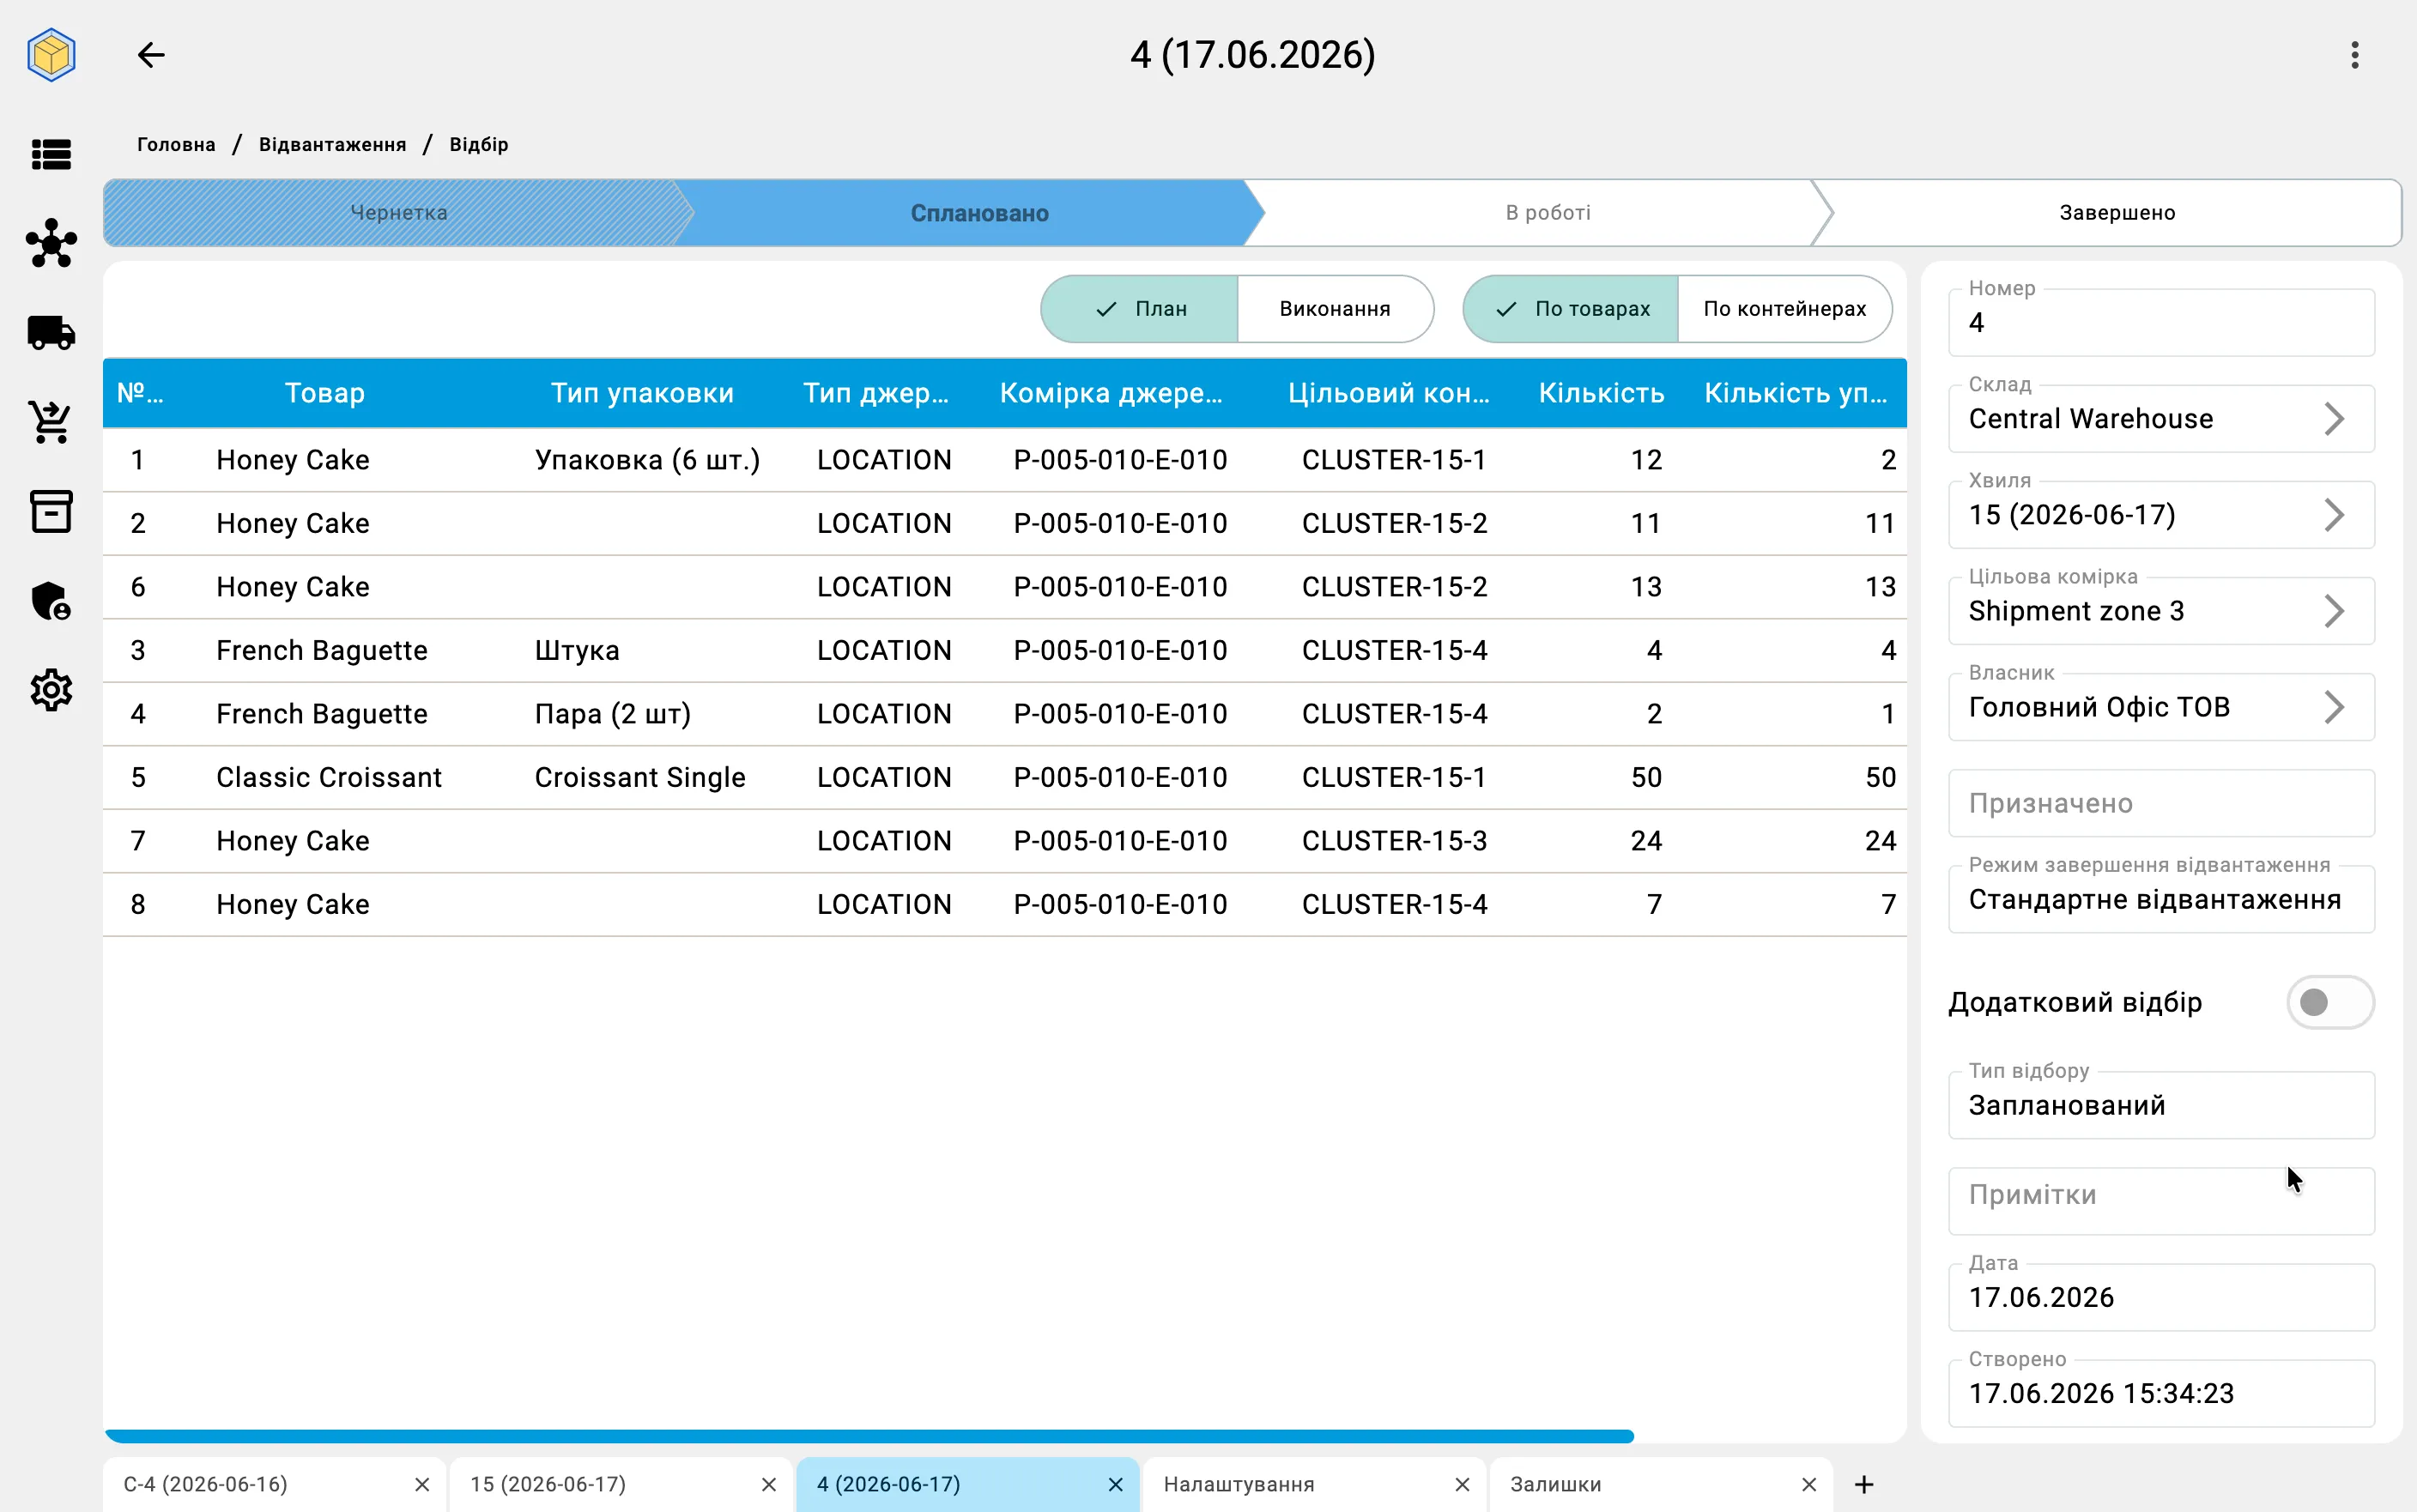2417x1512 pixels.
Task: Open the shopping cart sidebar icon
Action: click(51, 422)
